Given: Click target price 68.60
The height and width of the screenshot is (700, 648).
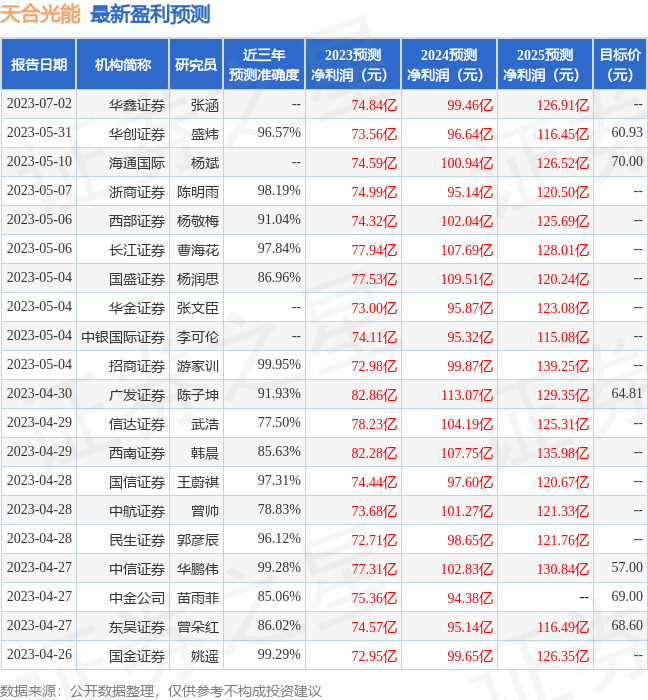Looking at the screenshot, I should [x=627, y=626].
